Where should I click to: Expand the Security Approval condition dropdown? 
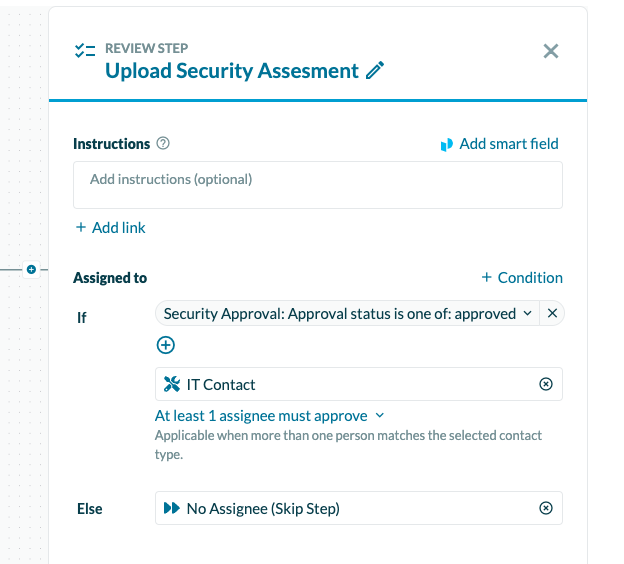point(527,314)
